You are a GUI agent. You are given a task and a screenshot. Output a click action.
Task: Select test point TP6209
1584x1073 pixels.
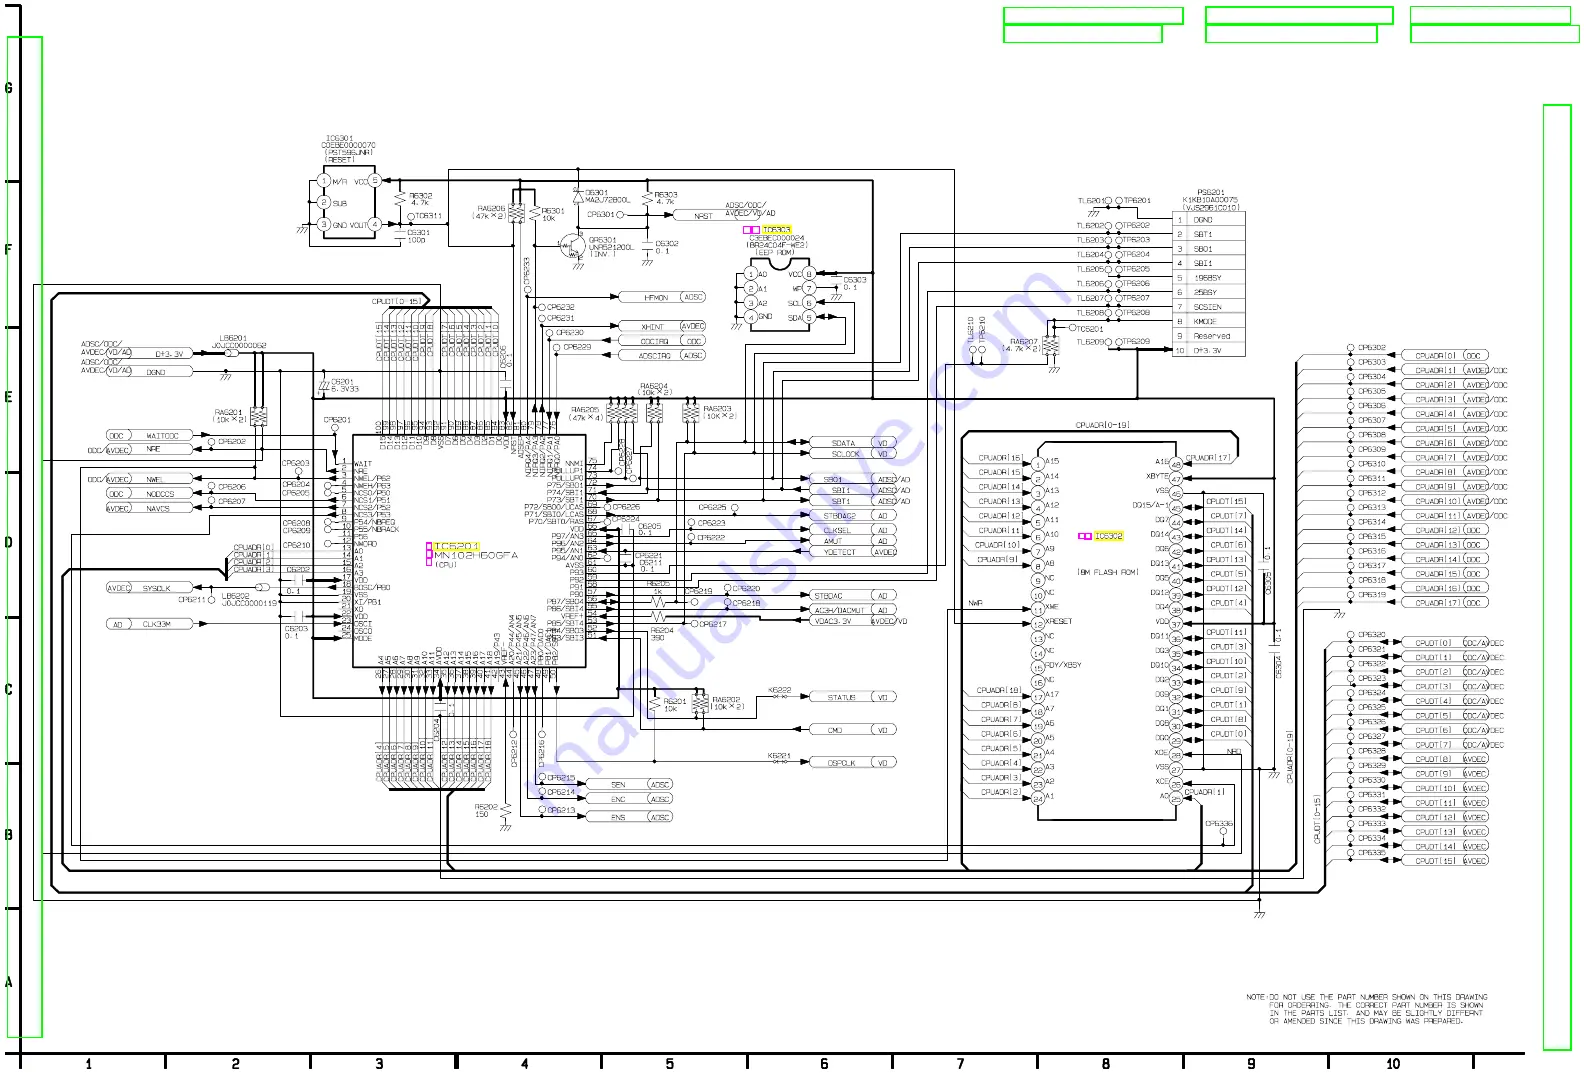(x=1134, y=342)
